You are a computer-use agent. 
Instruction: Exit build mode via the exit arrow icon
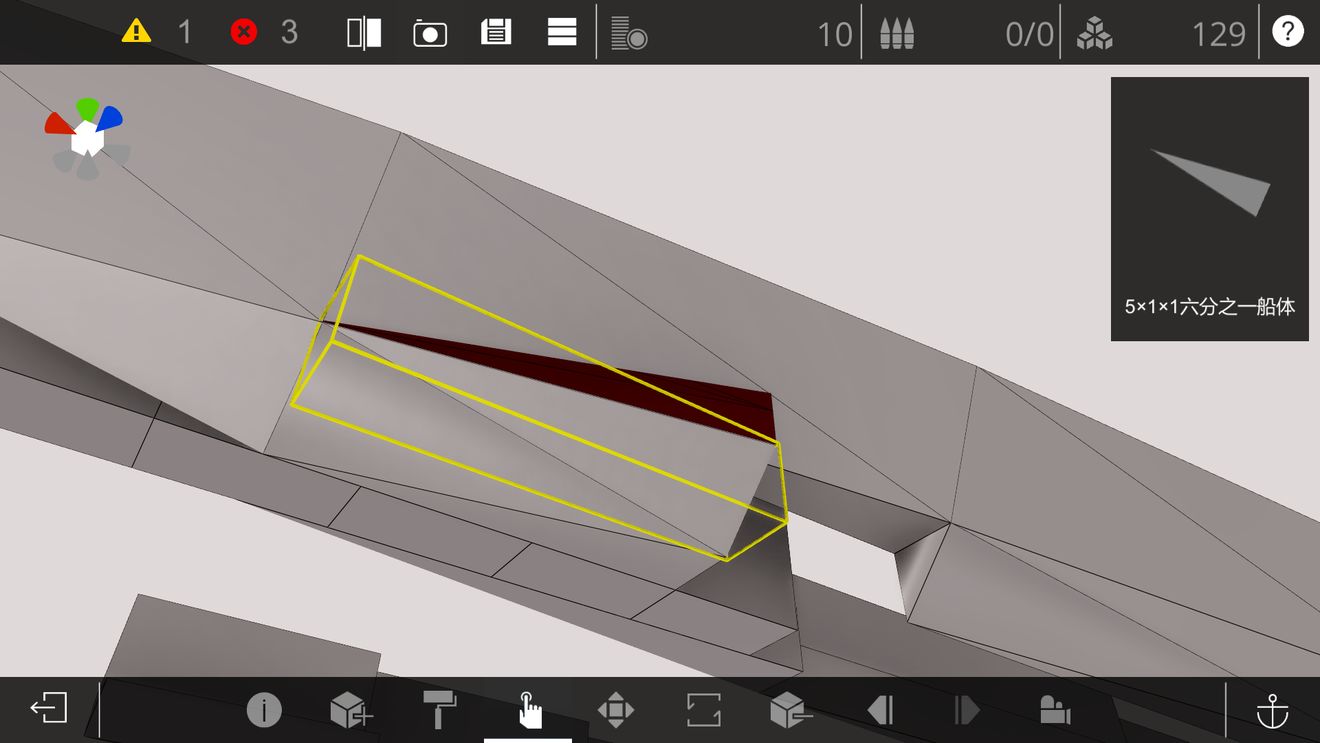click(x=48, y=709)
